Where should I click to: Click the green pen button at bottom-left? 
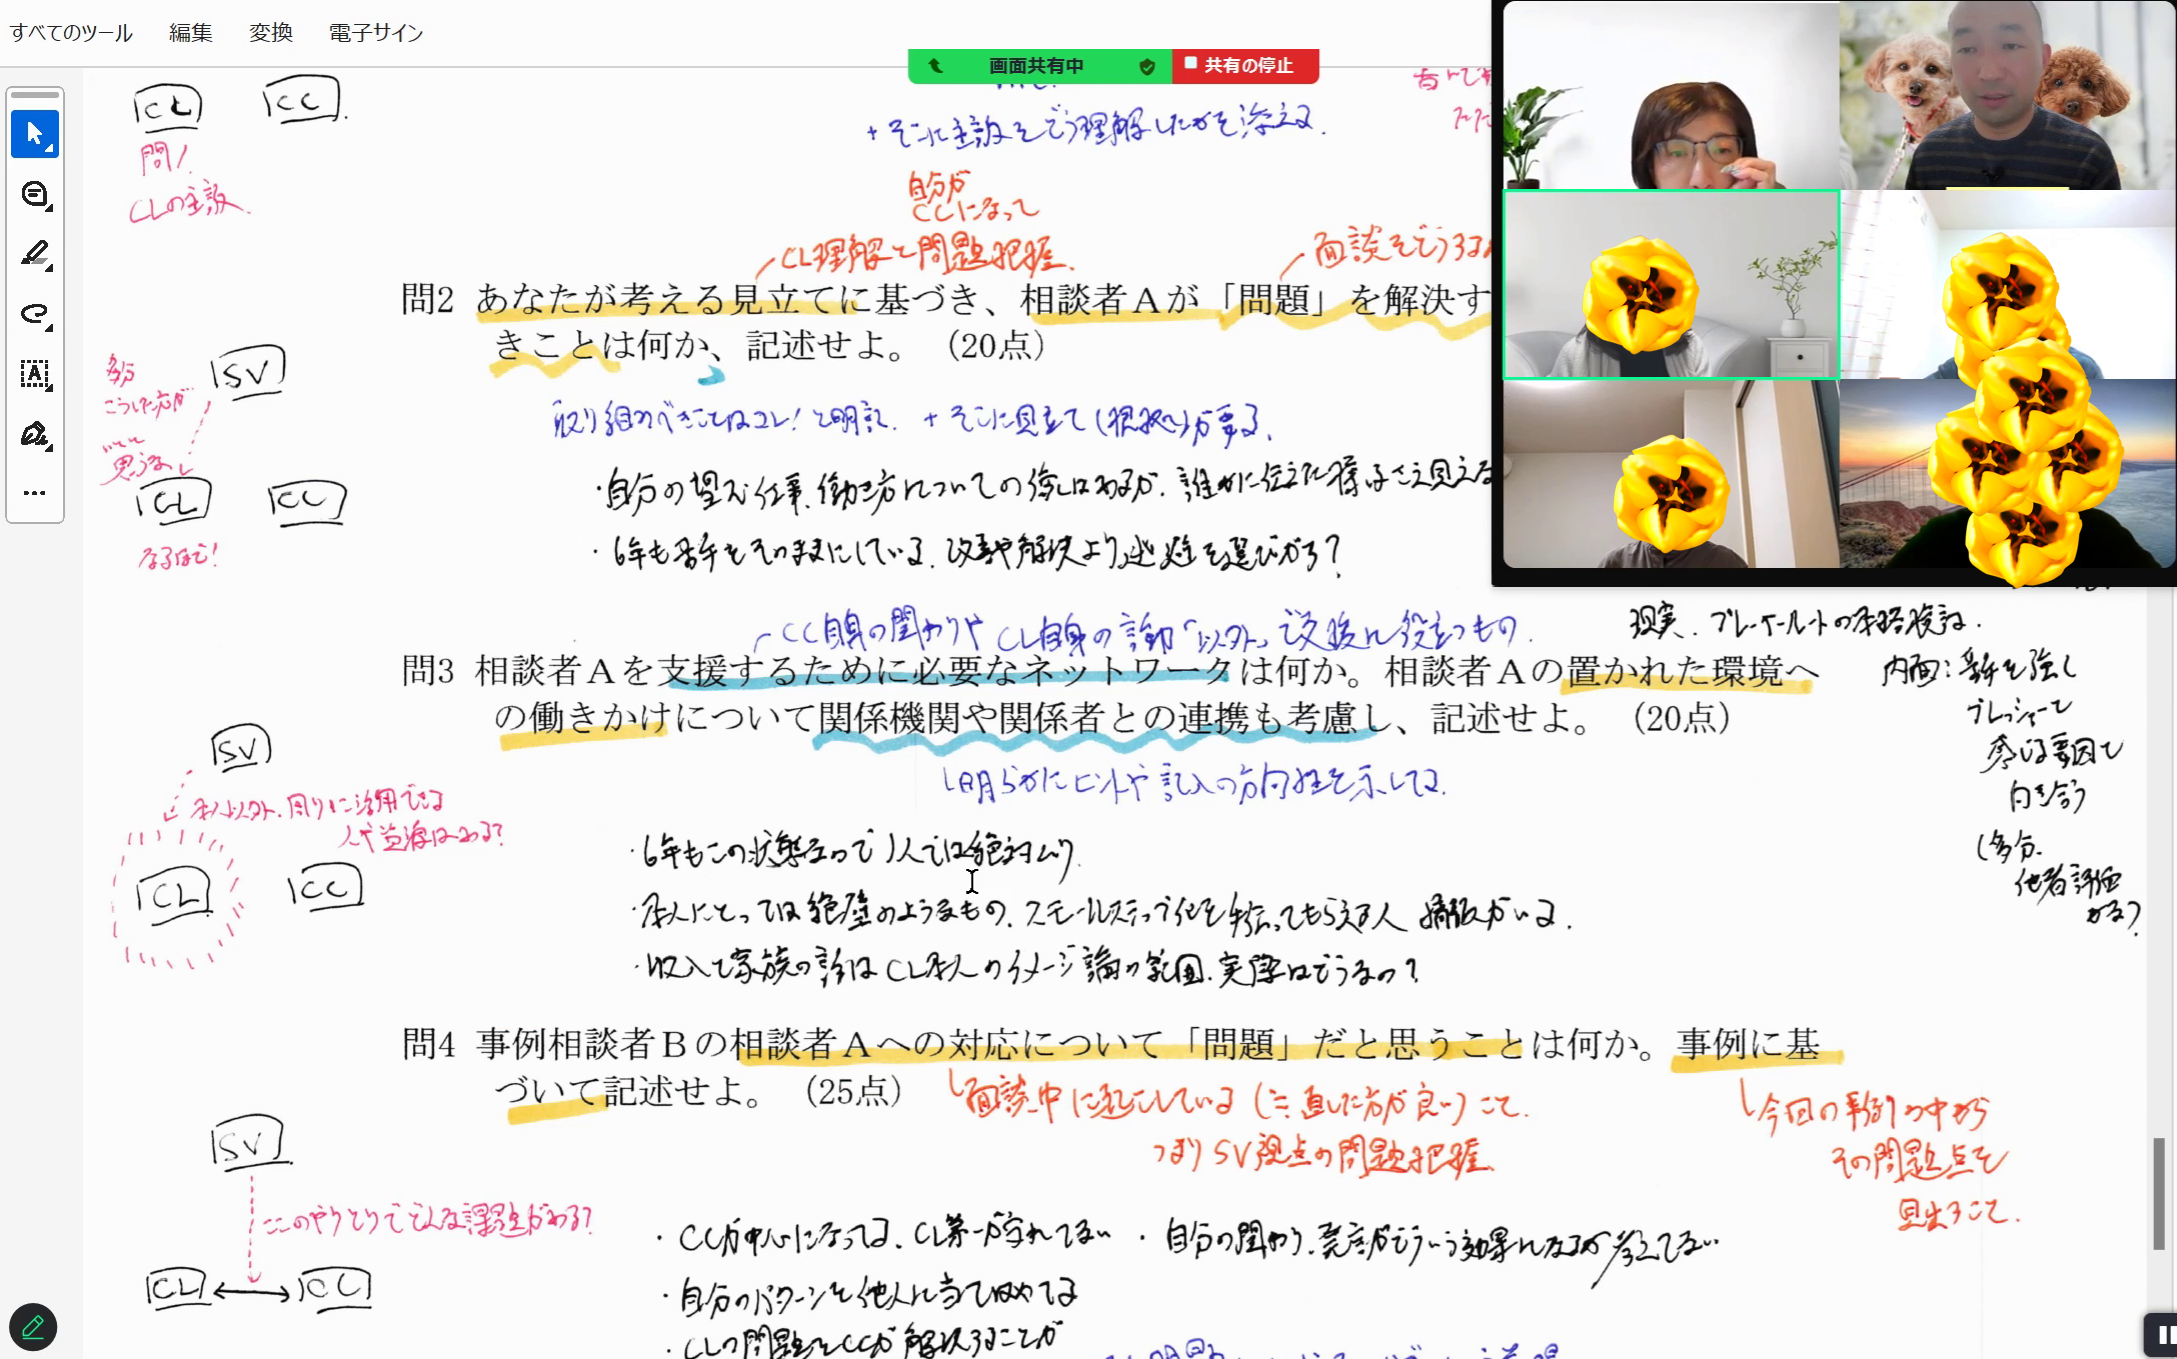[x=32, y=1327]
